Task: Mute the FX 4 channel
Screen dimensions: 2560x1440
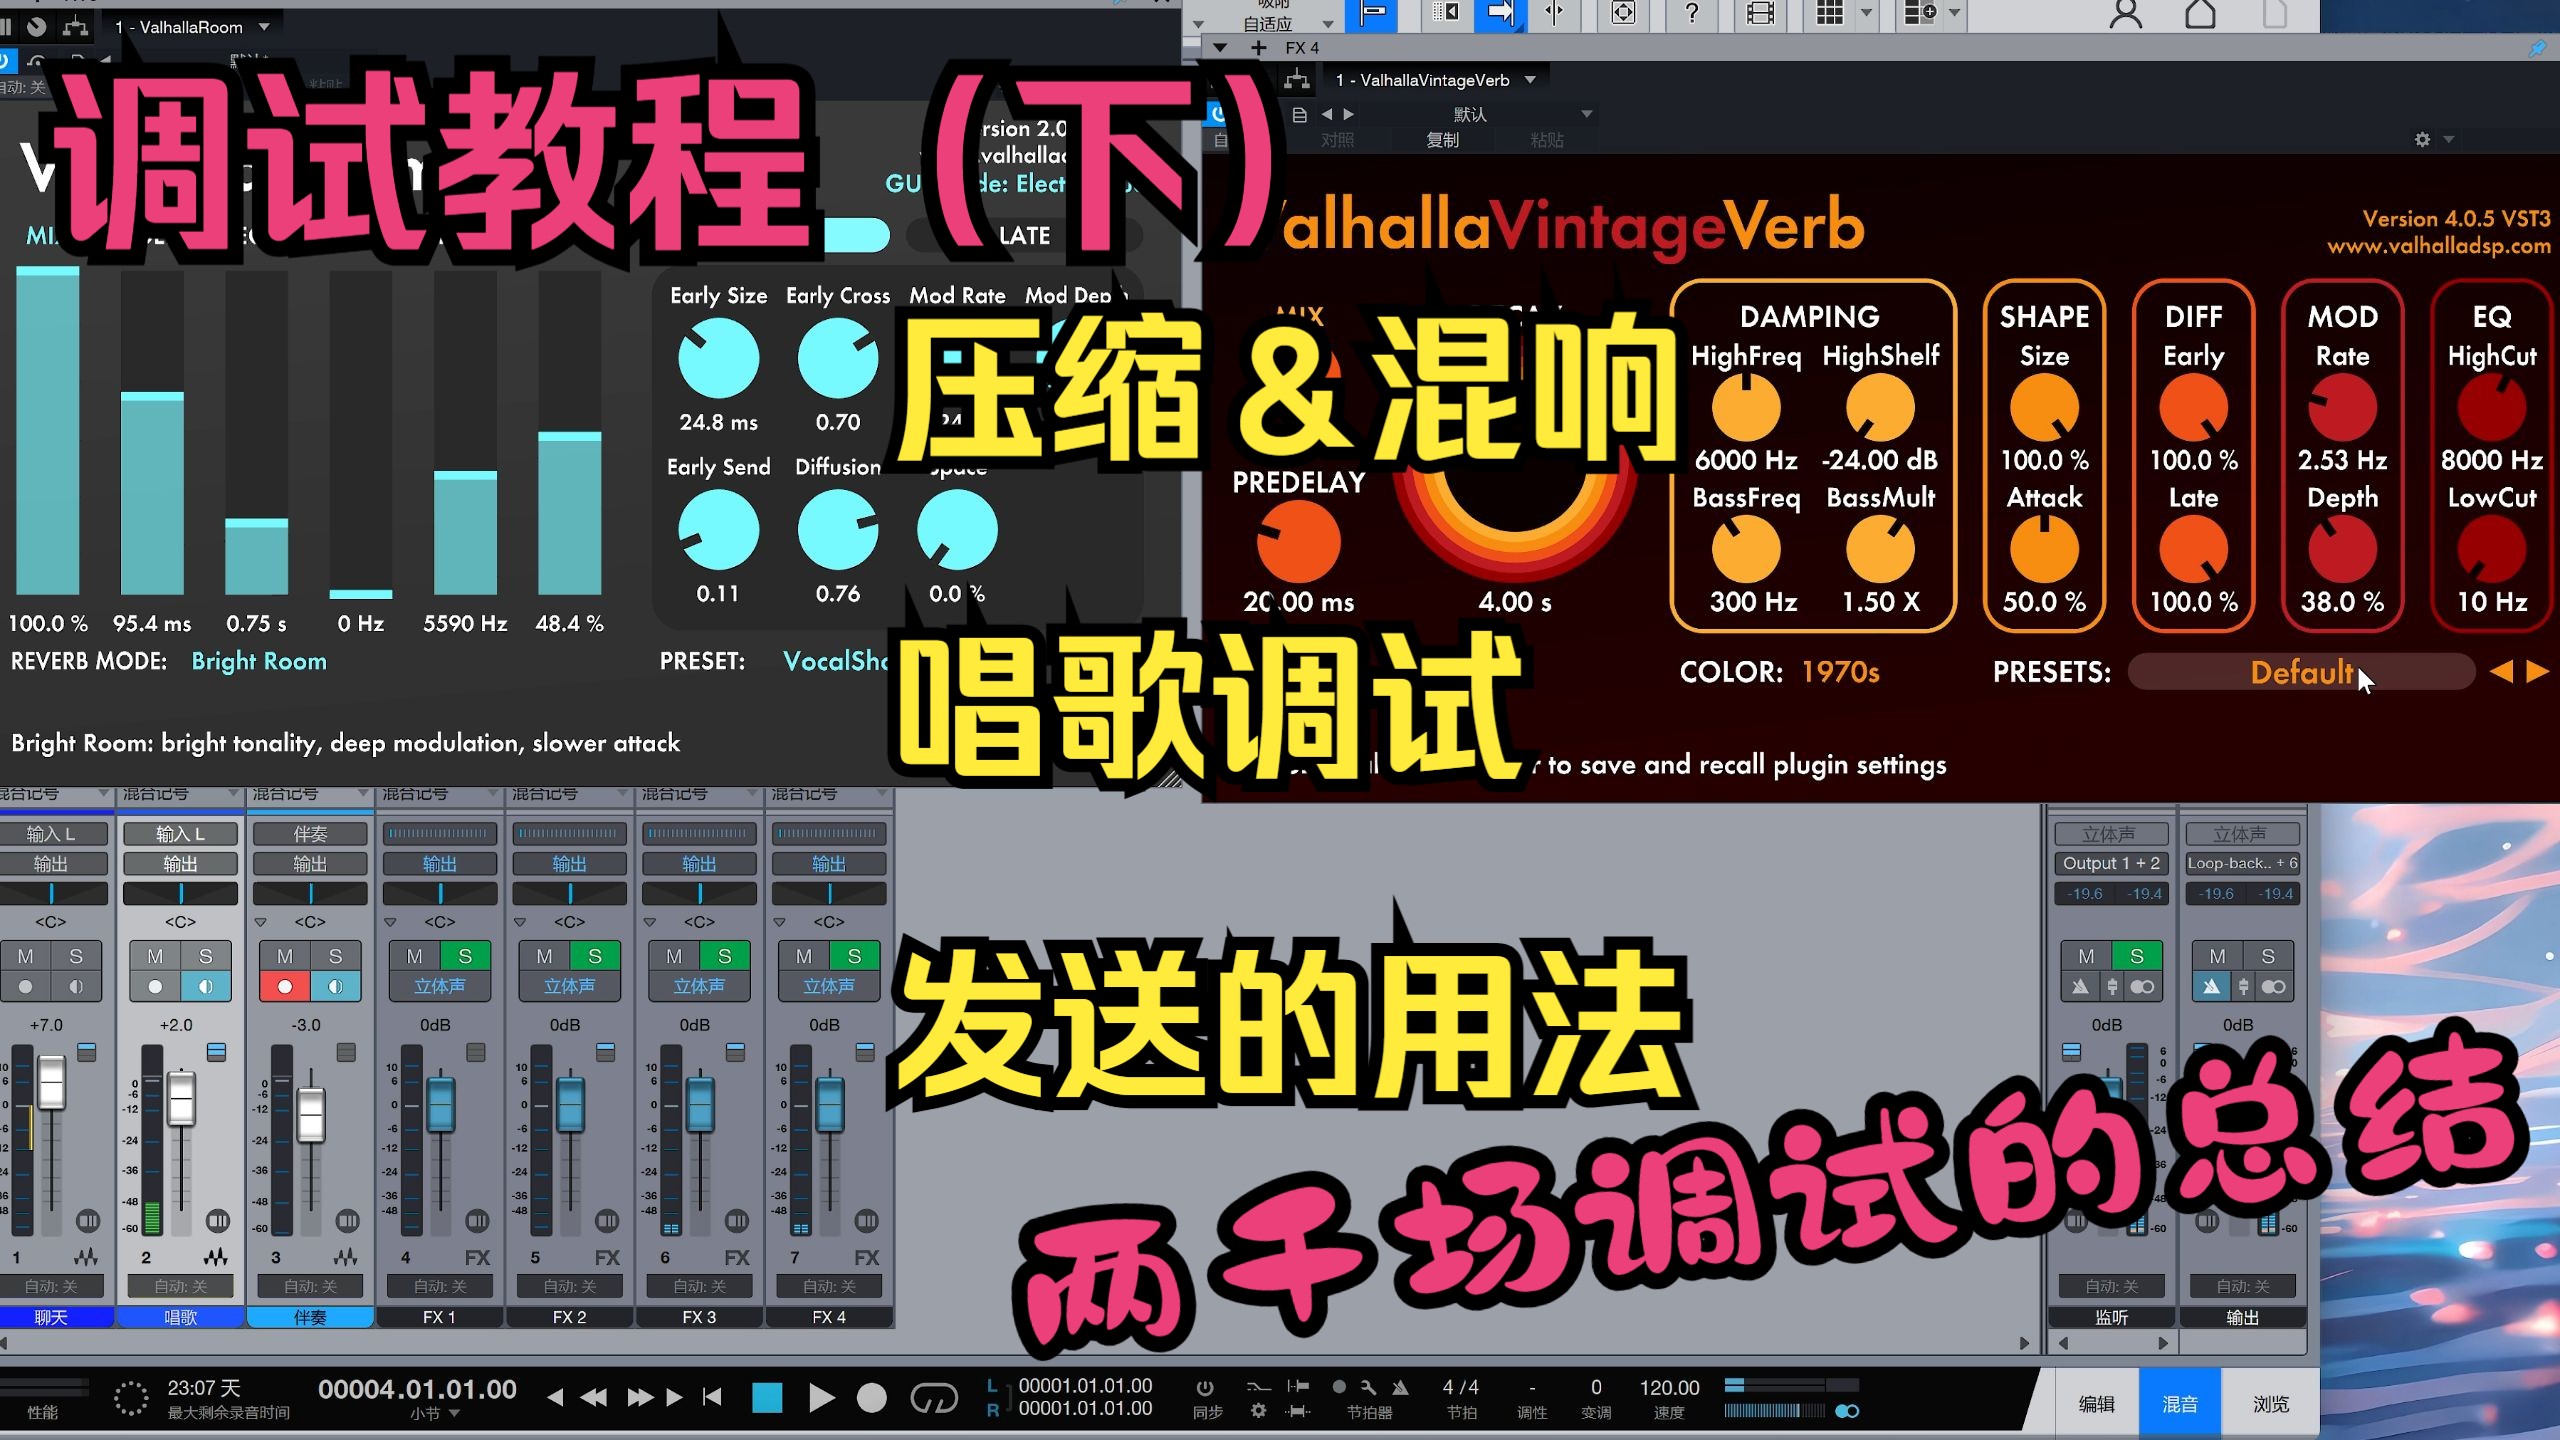Action: tap(804, 956)
